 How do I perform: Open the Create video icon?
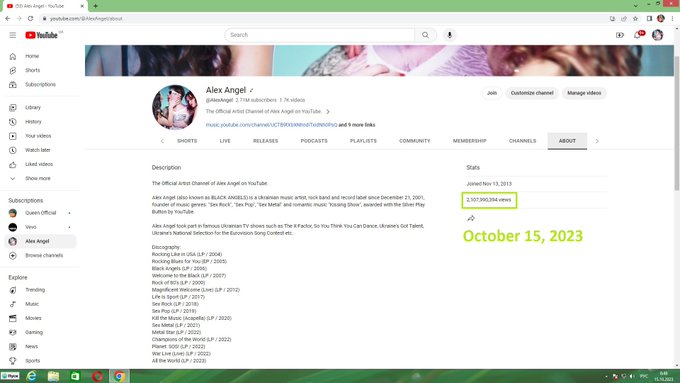620,35
